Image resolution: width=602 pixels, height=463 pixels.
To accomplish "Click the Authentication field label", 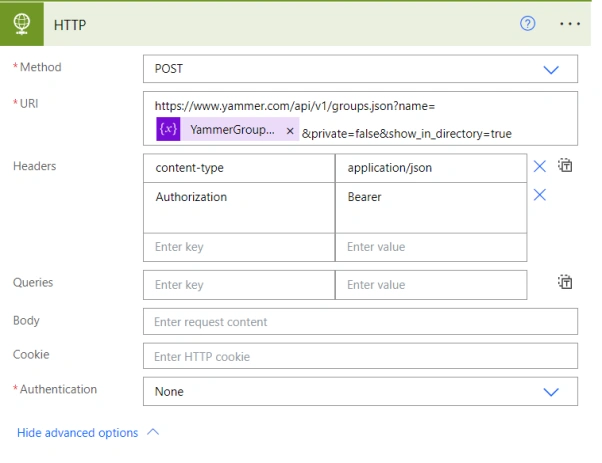I will [58, 389].
